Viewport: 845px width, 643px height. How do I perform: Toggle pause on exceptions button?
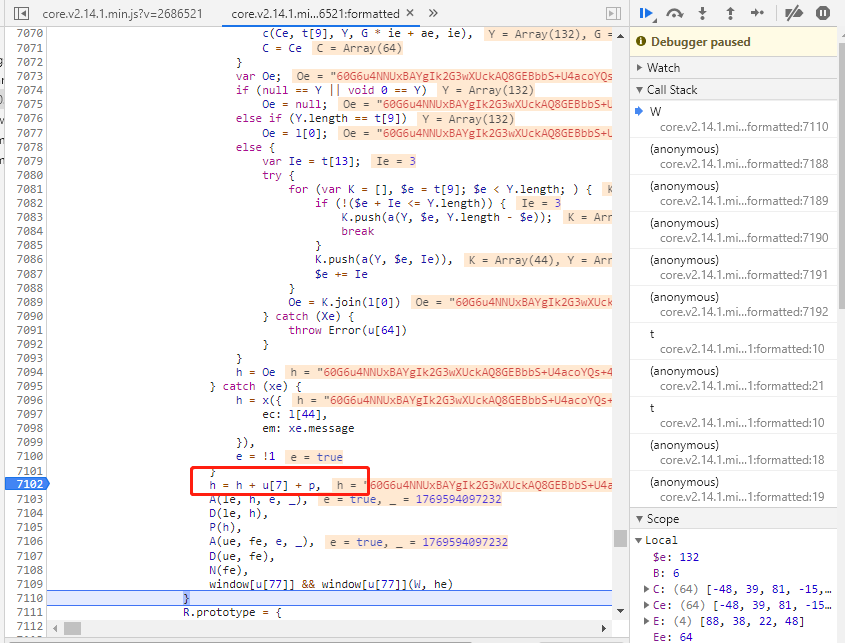point(822,13)
